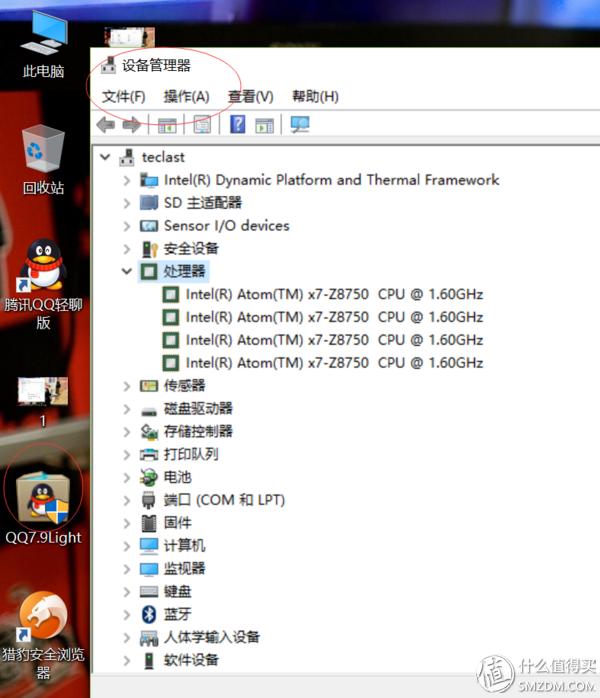Expand the 传感器 category

[x=127, y=386]
